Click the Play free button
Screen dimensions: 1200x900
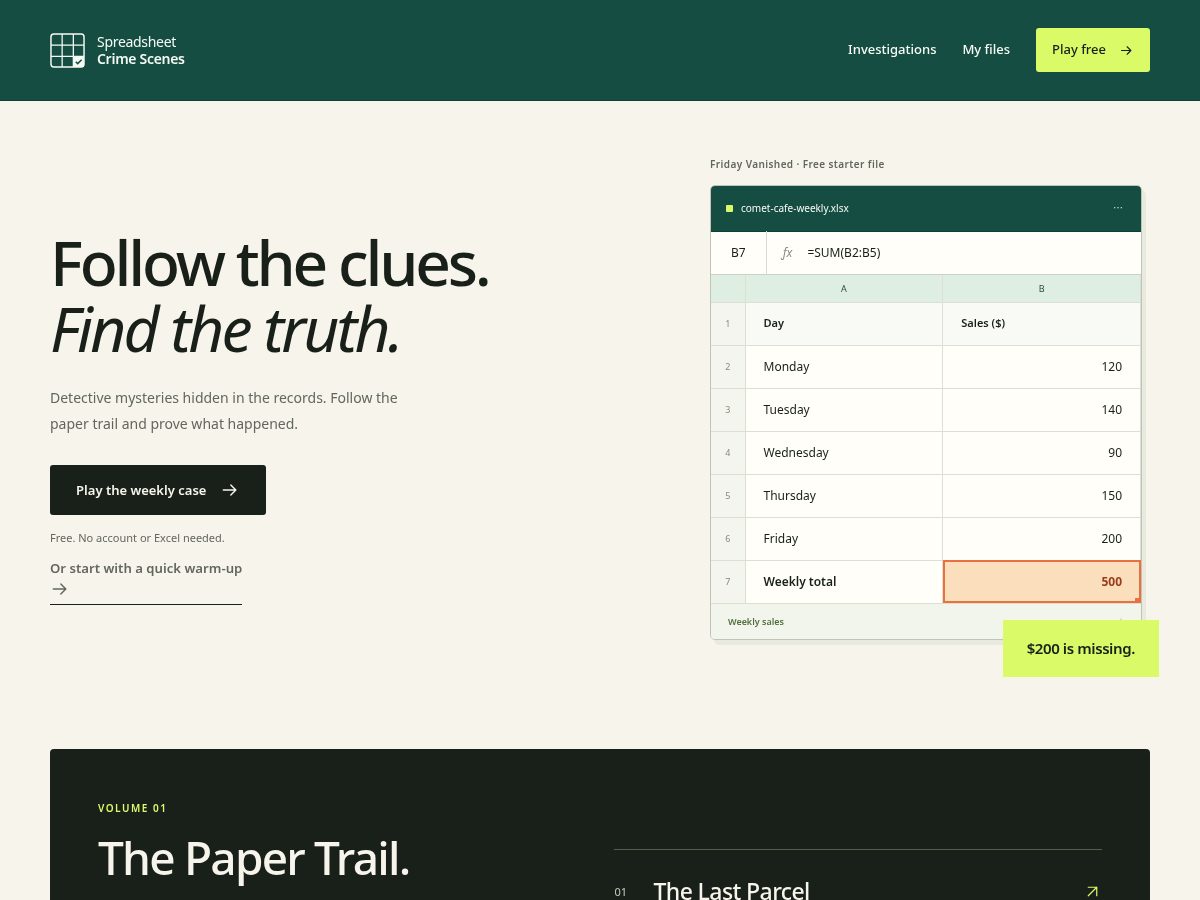point(1093,50)
